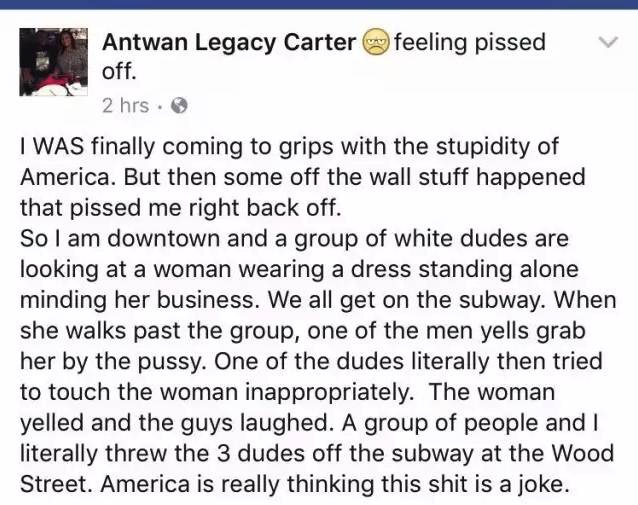Click the globe public privacy icon

pos(179,106)
